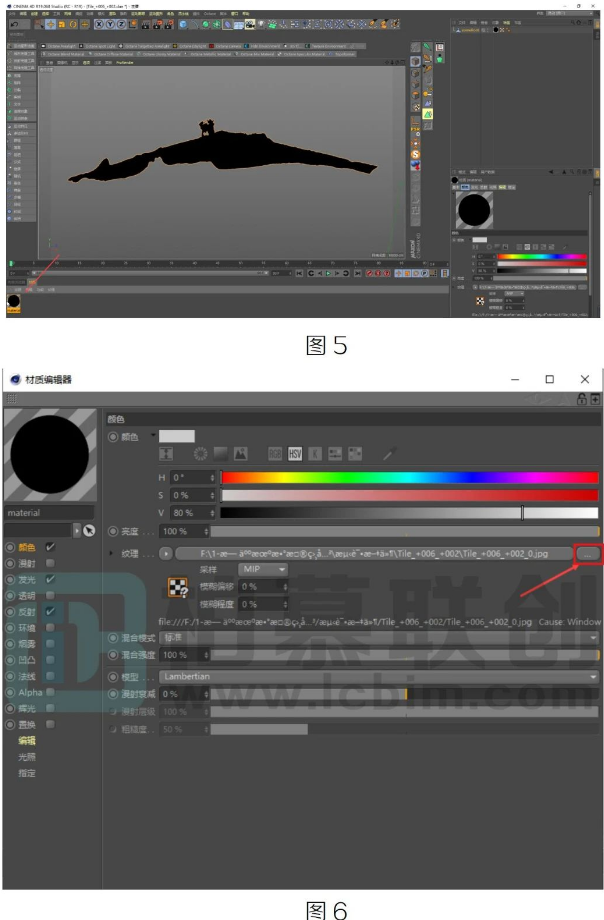Enable the 环境 channel checkbox
604x920 pixels.
pyautogui.click(x=50, y=628)
